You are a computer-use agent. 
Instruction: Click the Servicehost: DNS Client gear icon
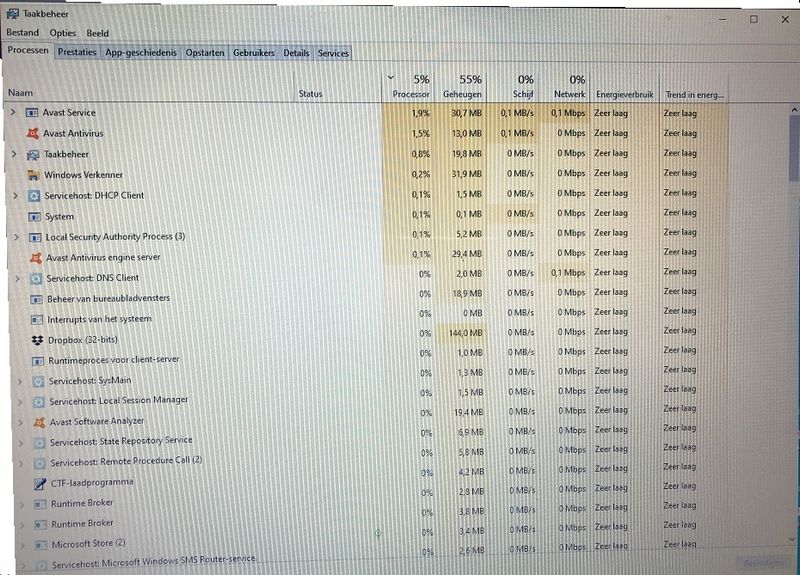(x=36, y=278)
